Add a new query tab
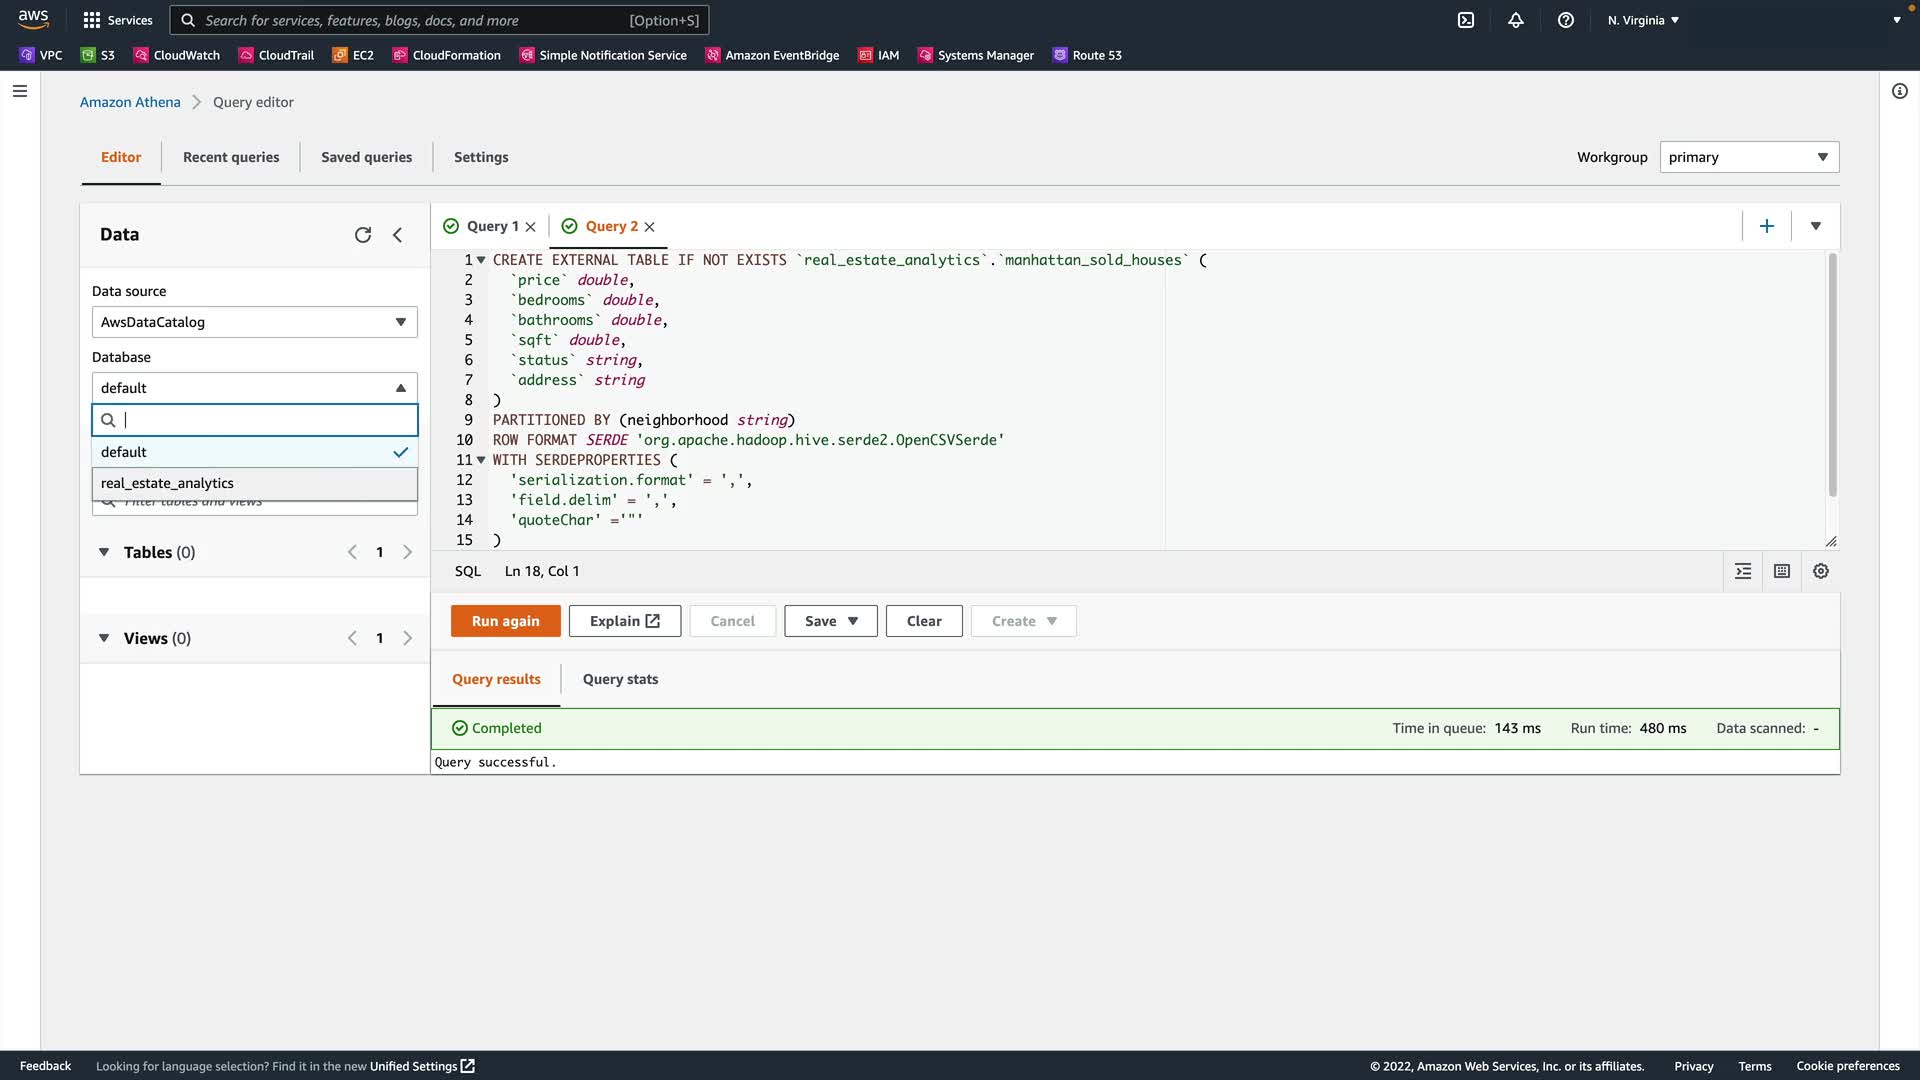The height and width of the screenshot is (1080, 1920). pos(1767,226)
